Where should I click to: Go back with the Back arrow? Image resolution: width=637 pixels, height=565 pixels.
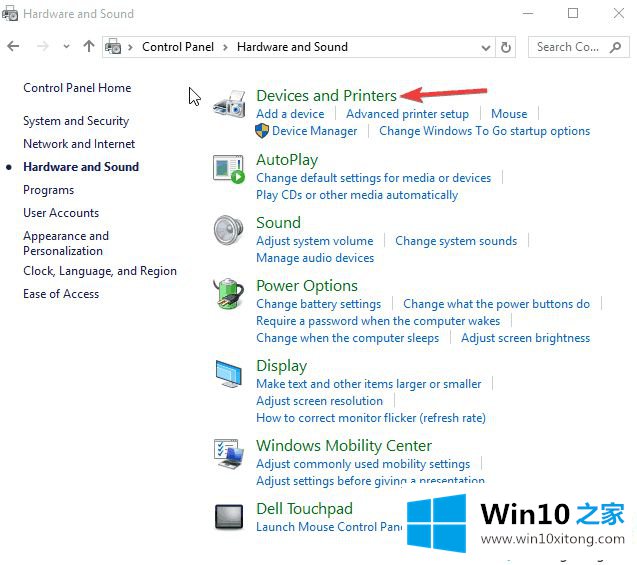(x=13, y=46)
